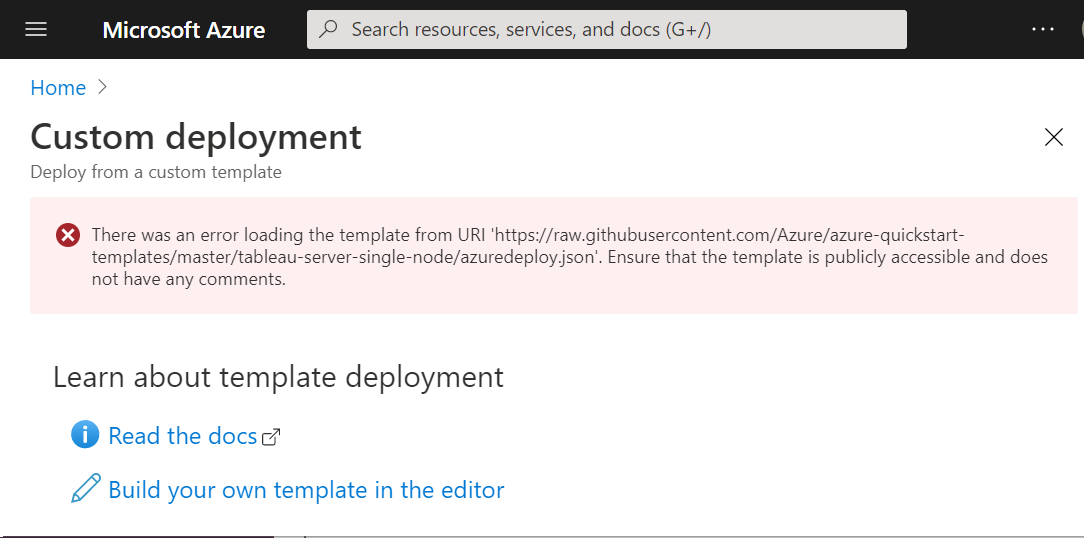Image resolution: width=1084 pixels, height=538 pixels.
Task: Click the blue info icon beside Read the docs
Action: 85,436
